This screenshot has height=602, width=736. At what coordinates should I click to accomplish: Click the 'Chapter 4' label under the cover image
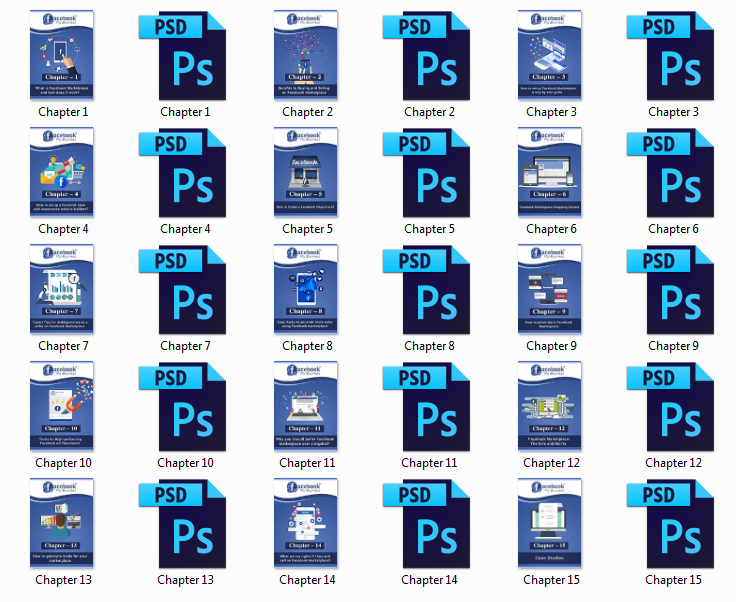63,229
